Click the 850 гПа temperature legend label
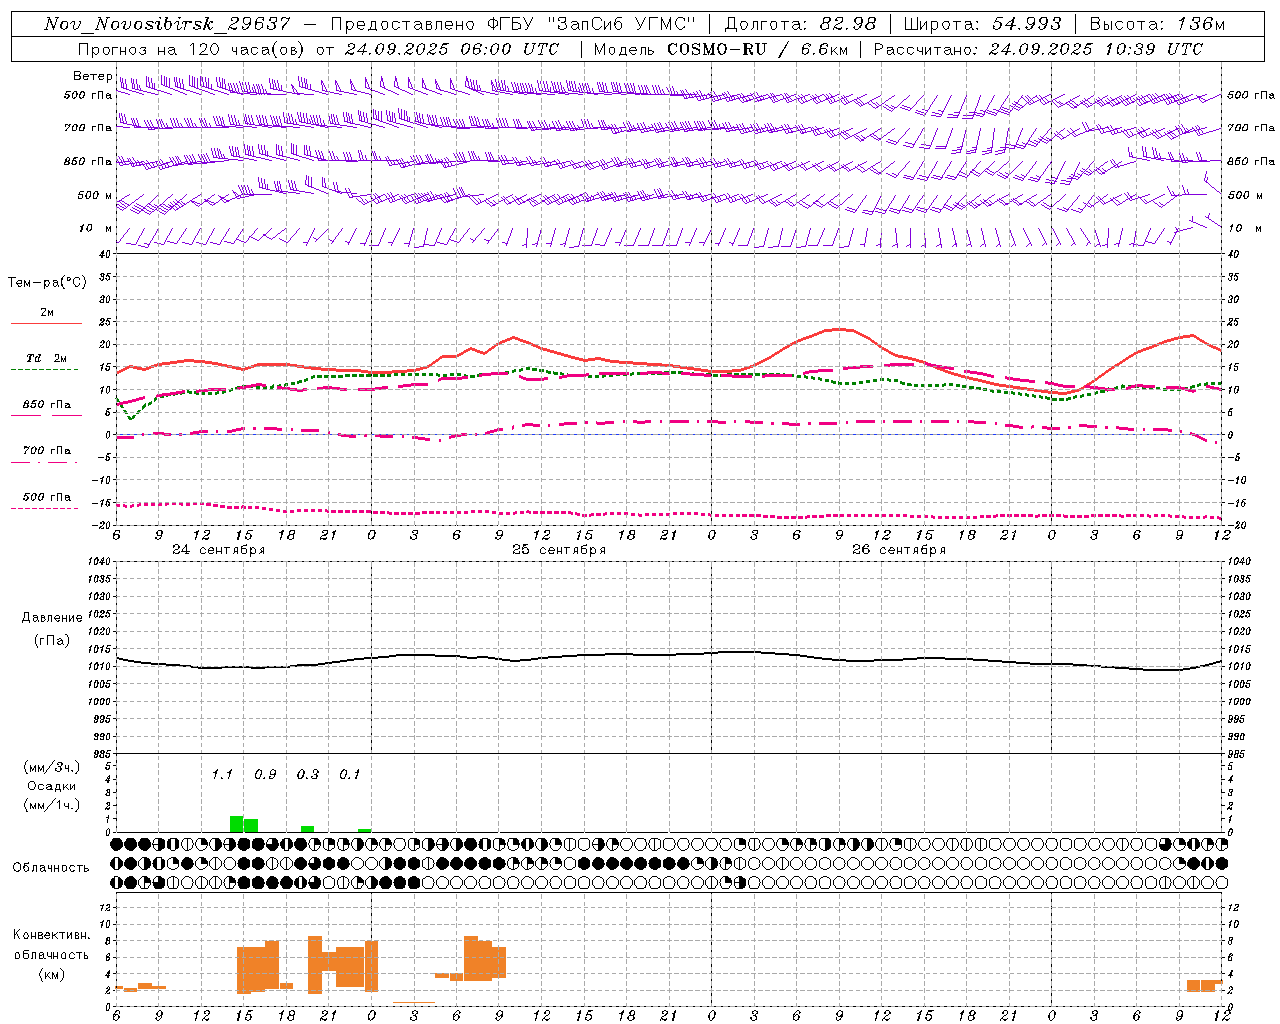Viewport: 1280px width, 1024px height. click(47, 405)
